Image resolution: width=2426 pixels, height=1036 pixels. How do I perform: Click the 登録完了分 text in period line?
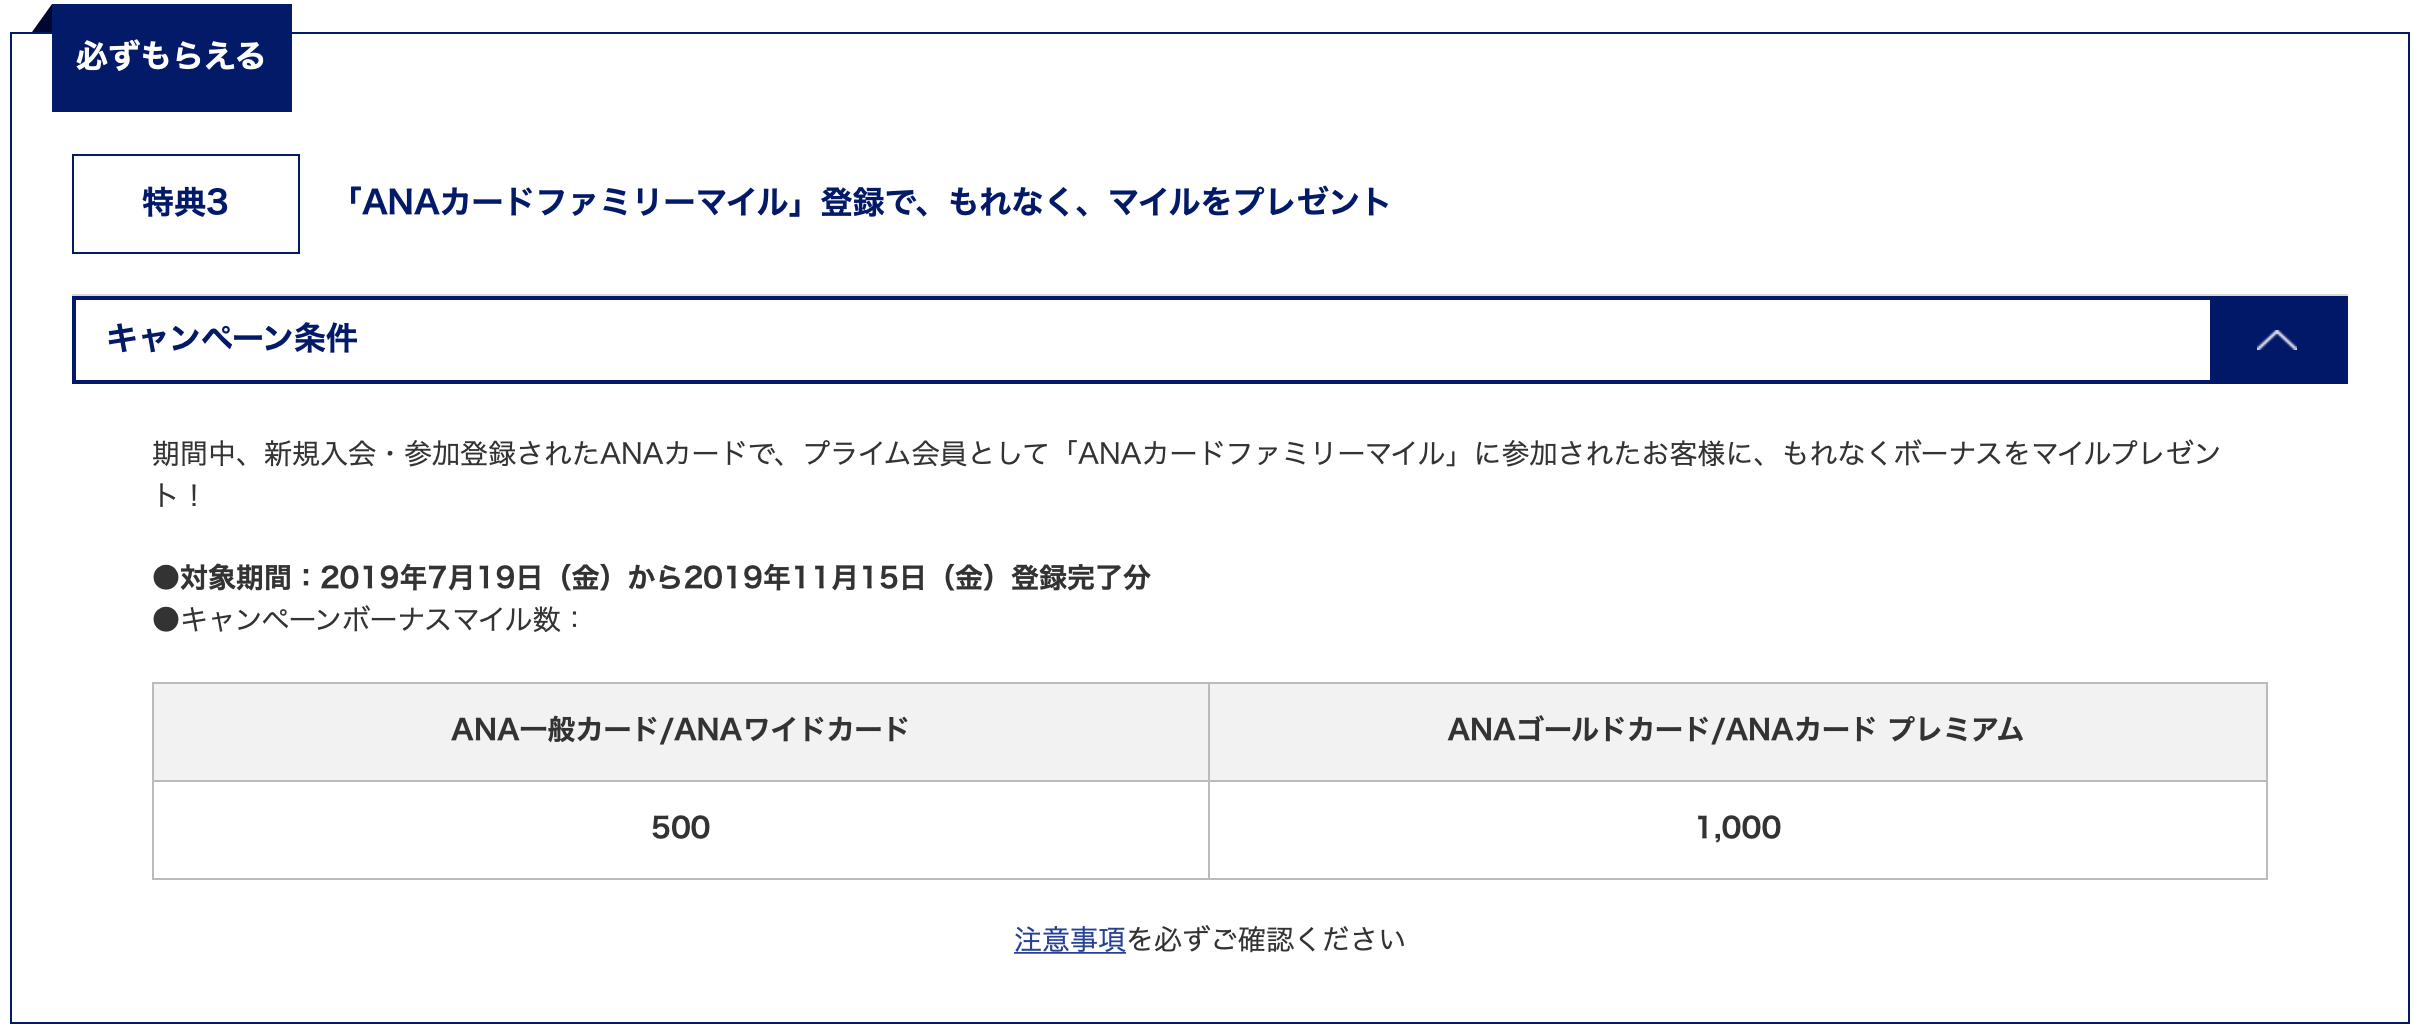coord(1080,577)
